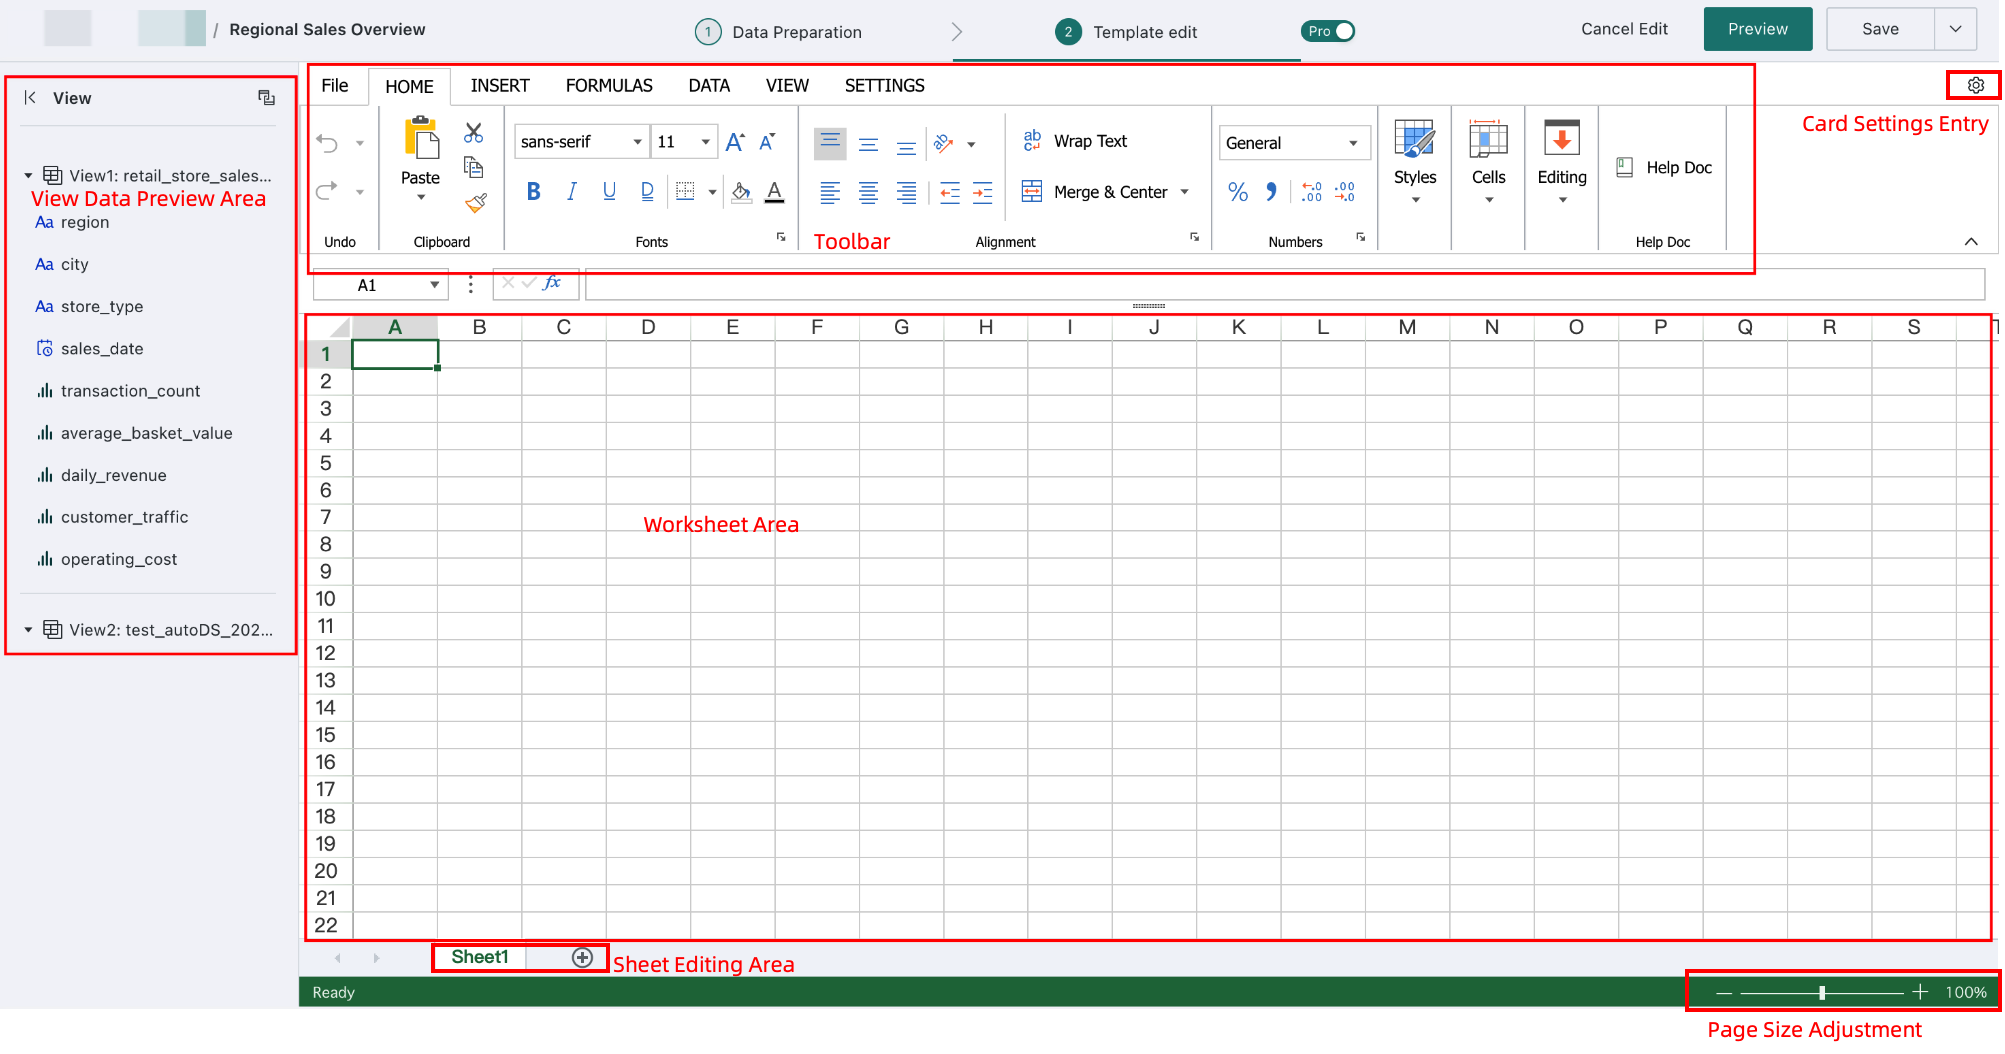The height and width of the screenshot is (1054, 2005).
Task: Toggle italic formatting
Action: pyautogui.click(x=571, y=191)
